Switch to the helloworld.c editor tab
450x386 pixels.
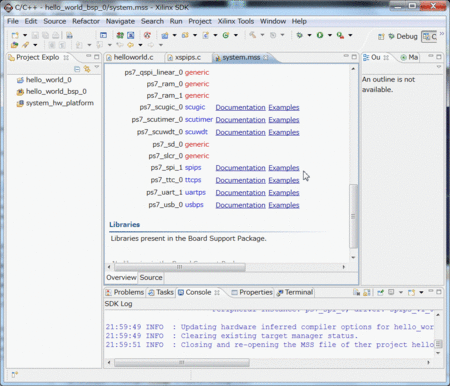point(133,57)
